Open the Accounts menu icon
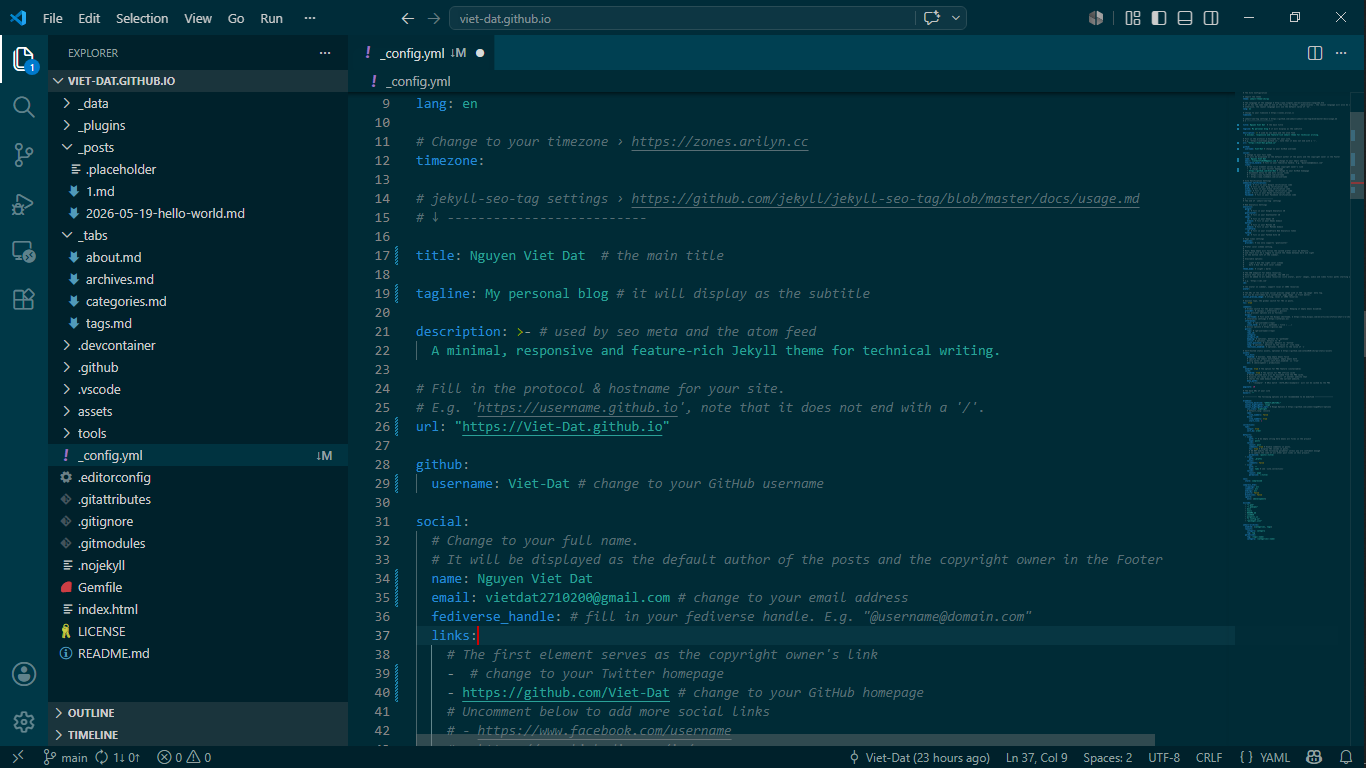The height and width of the screenshot is (768, 1366). [24, 674]
